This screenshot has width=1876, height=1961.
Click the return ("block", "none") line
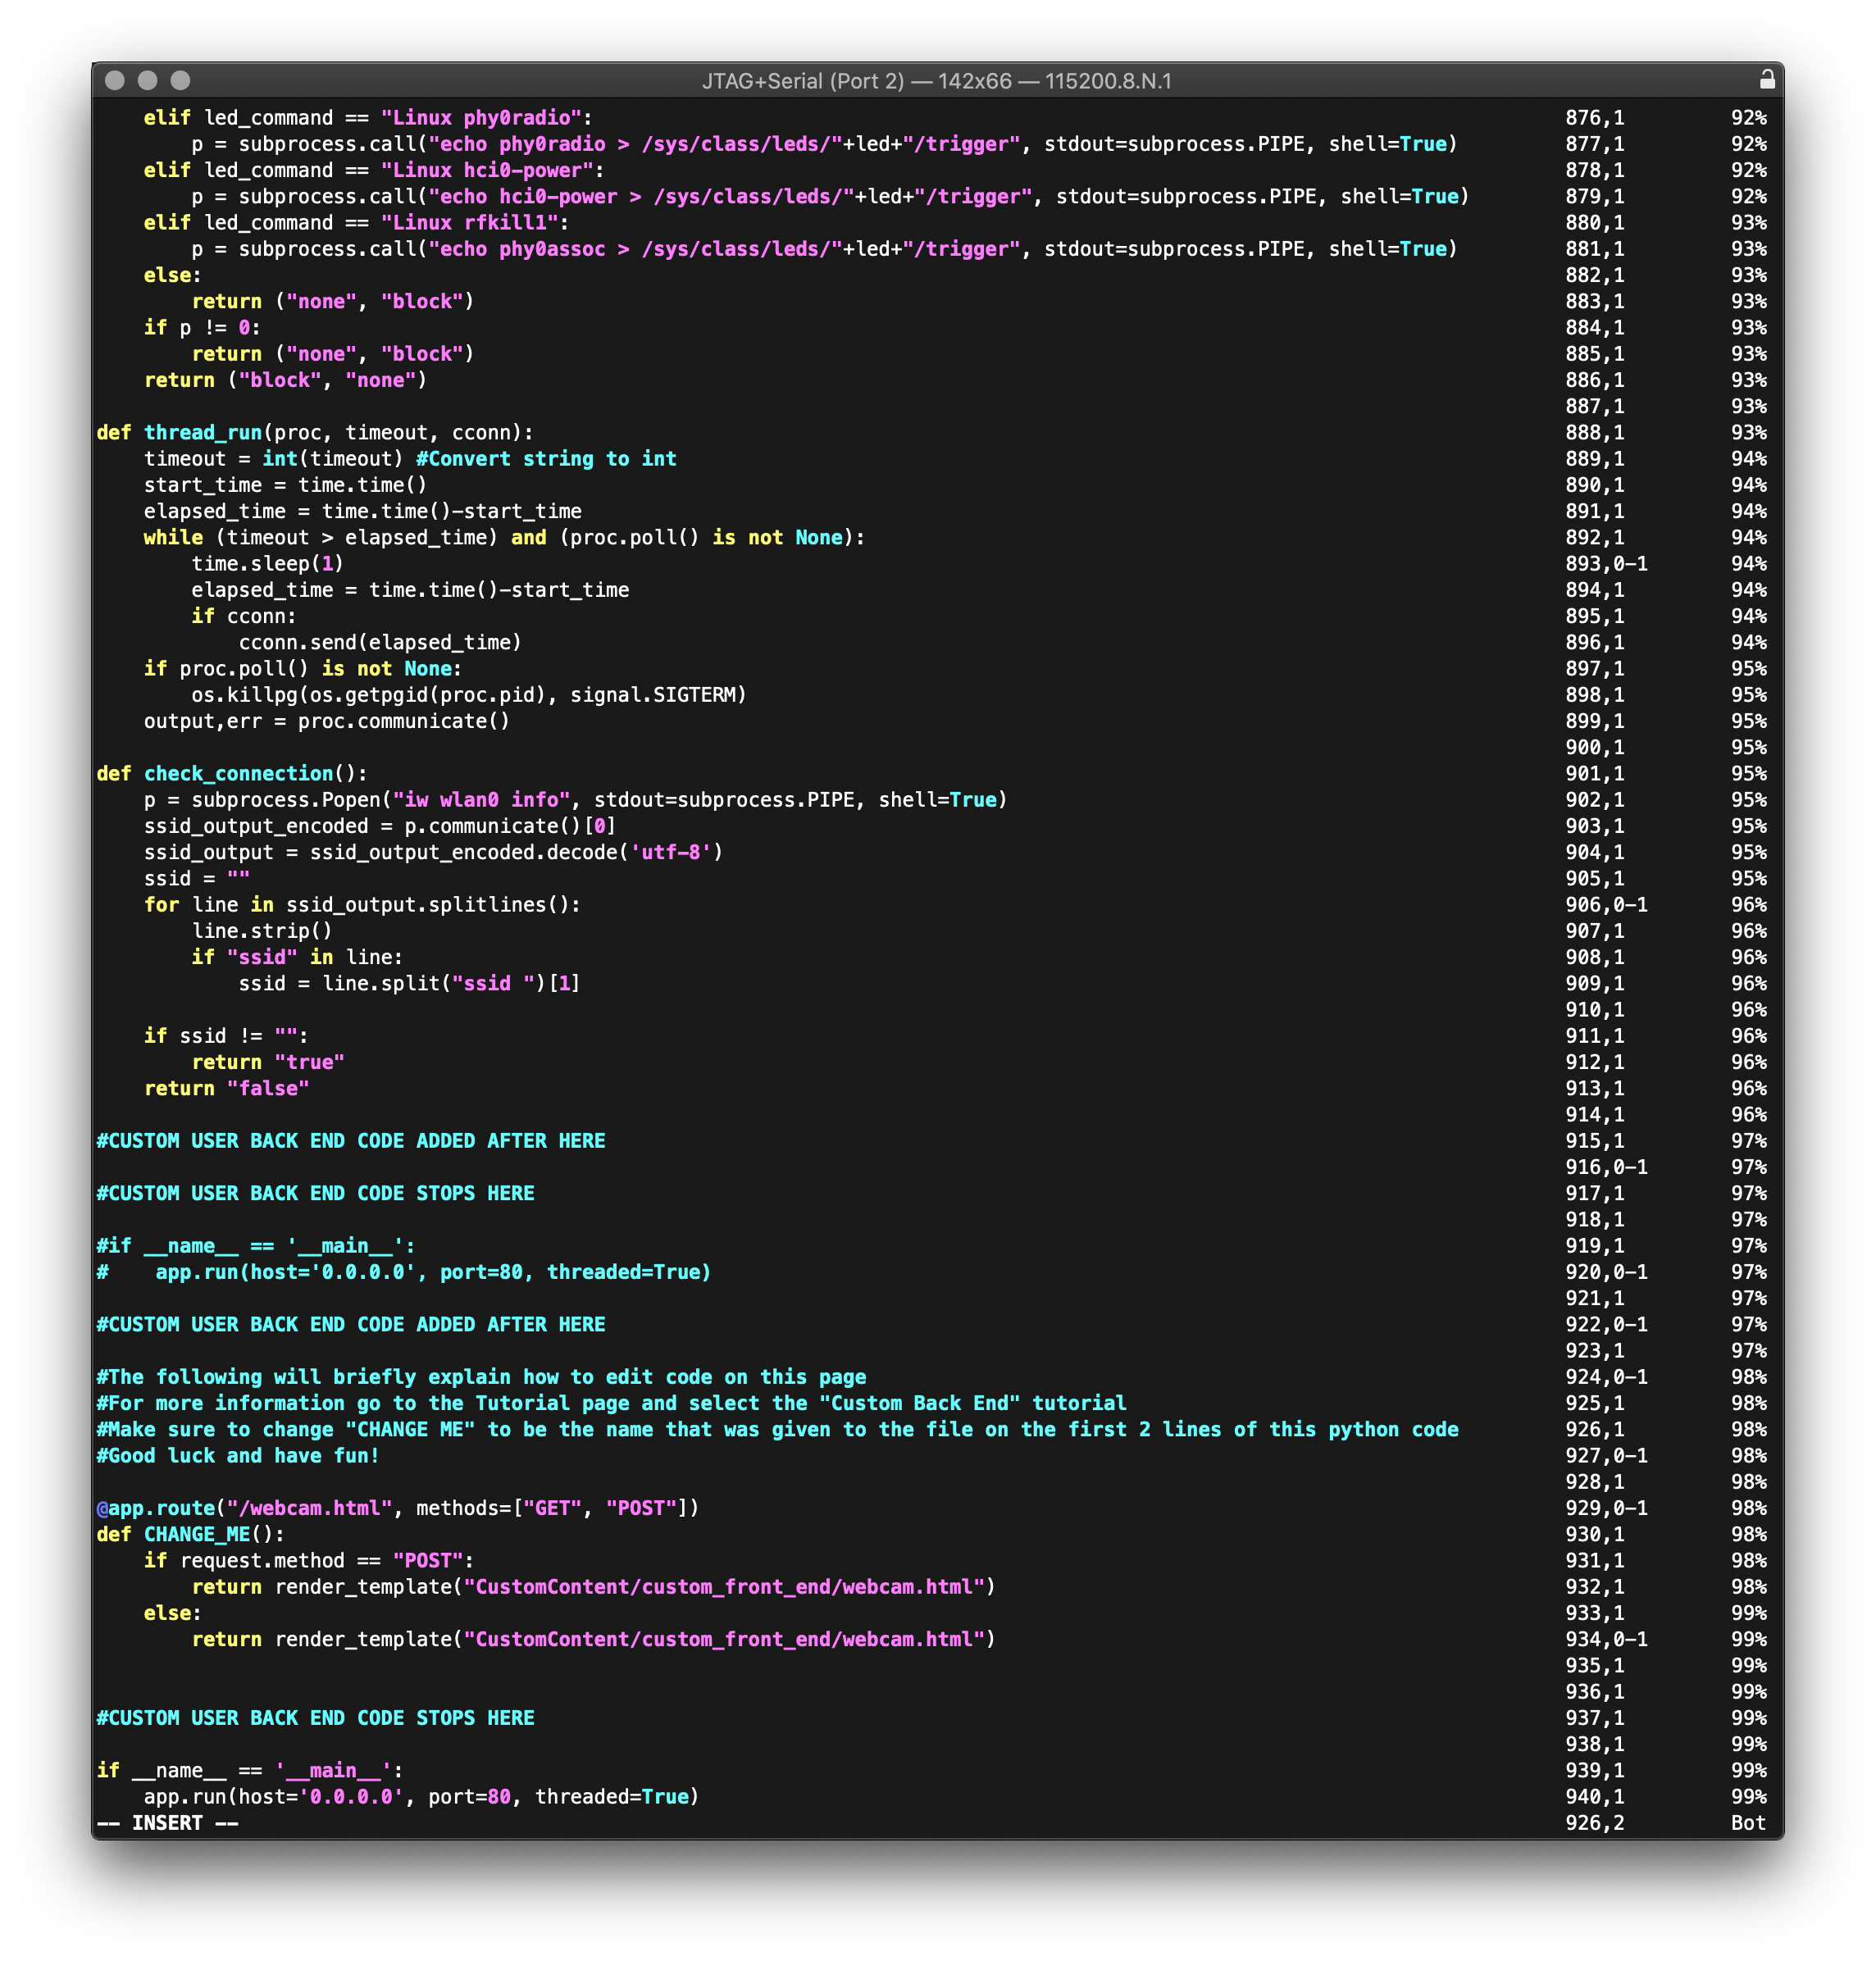pos(285,380)
